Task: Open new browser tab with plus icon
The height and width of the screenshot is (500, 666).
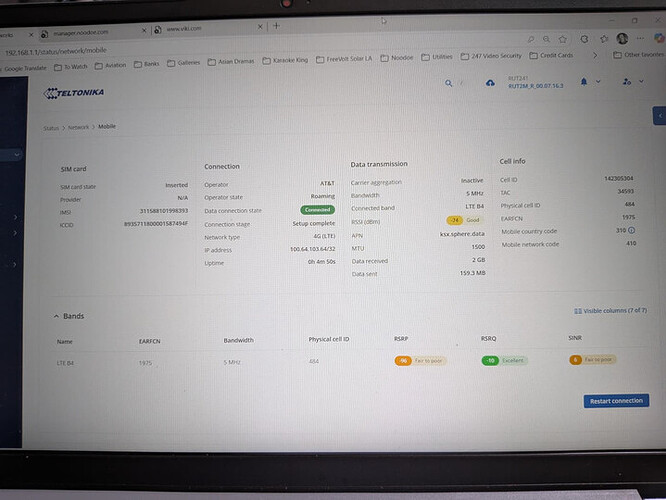Action: (276, 26)
